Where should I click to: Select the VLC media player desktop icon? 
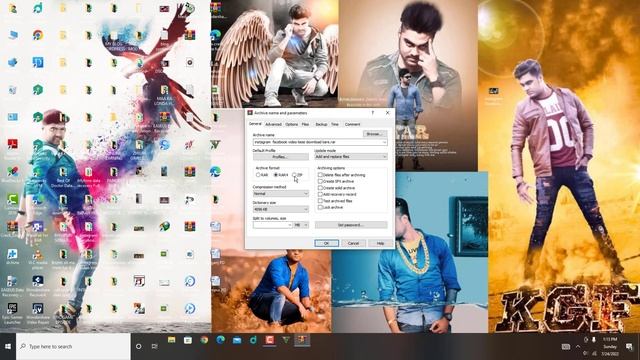coord(38,258)
